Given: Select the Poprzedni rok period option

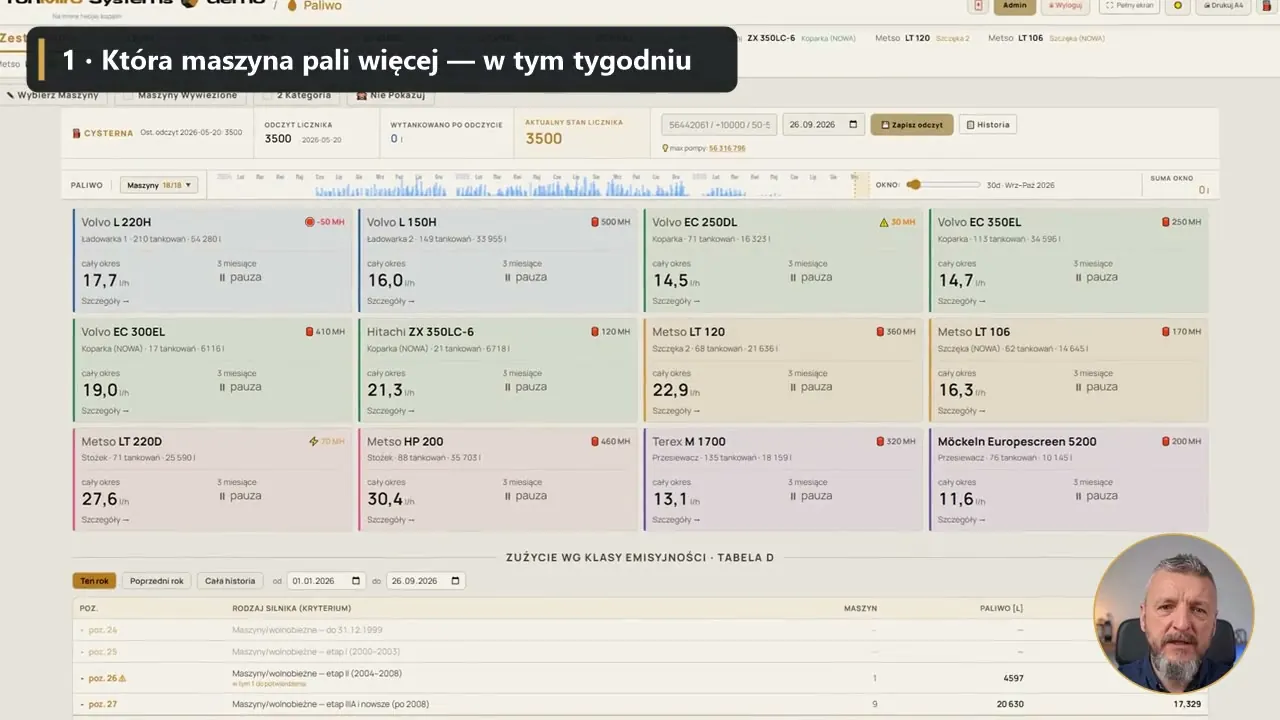Looking at the screenshot, I should 157,581.
